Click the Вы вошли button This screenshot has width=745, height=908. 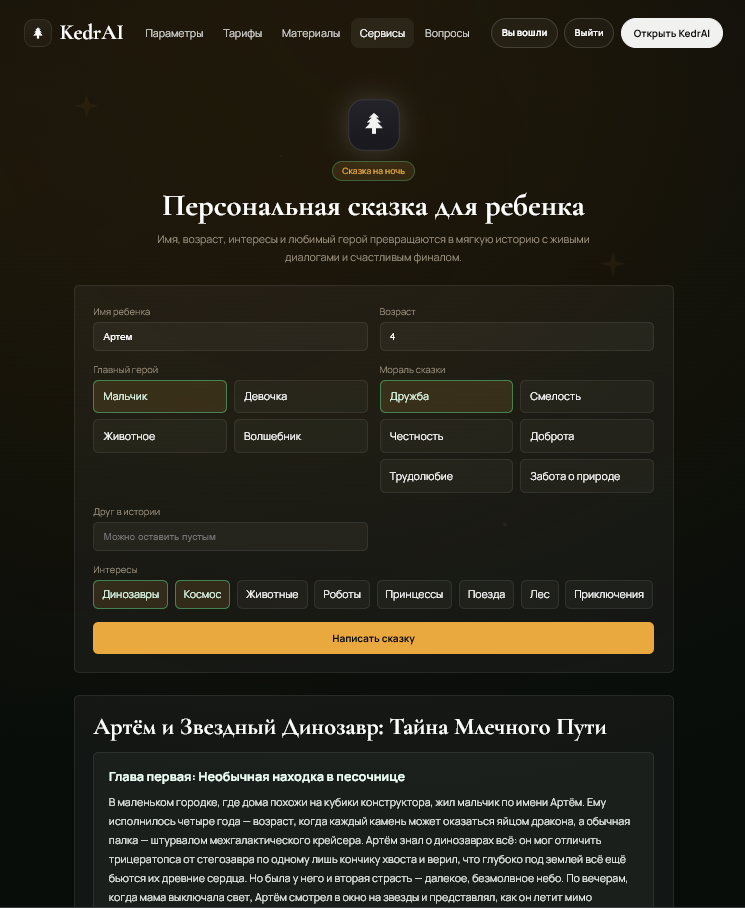click(524, 33)
